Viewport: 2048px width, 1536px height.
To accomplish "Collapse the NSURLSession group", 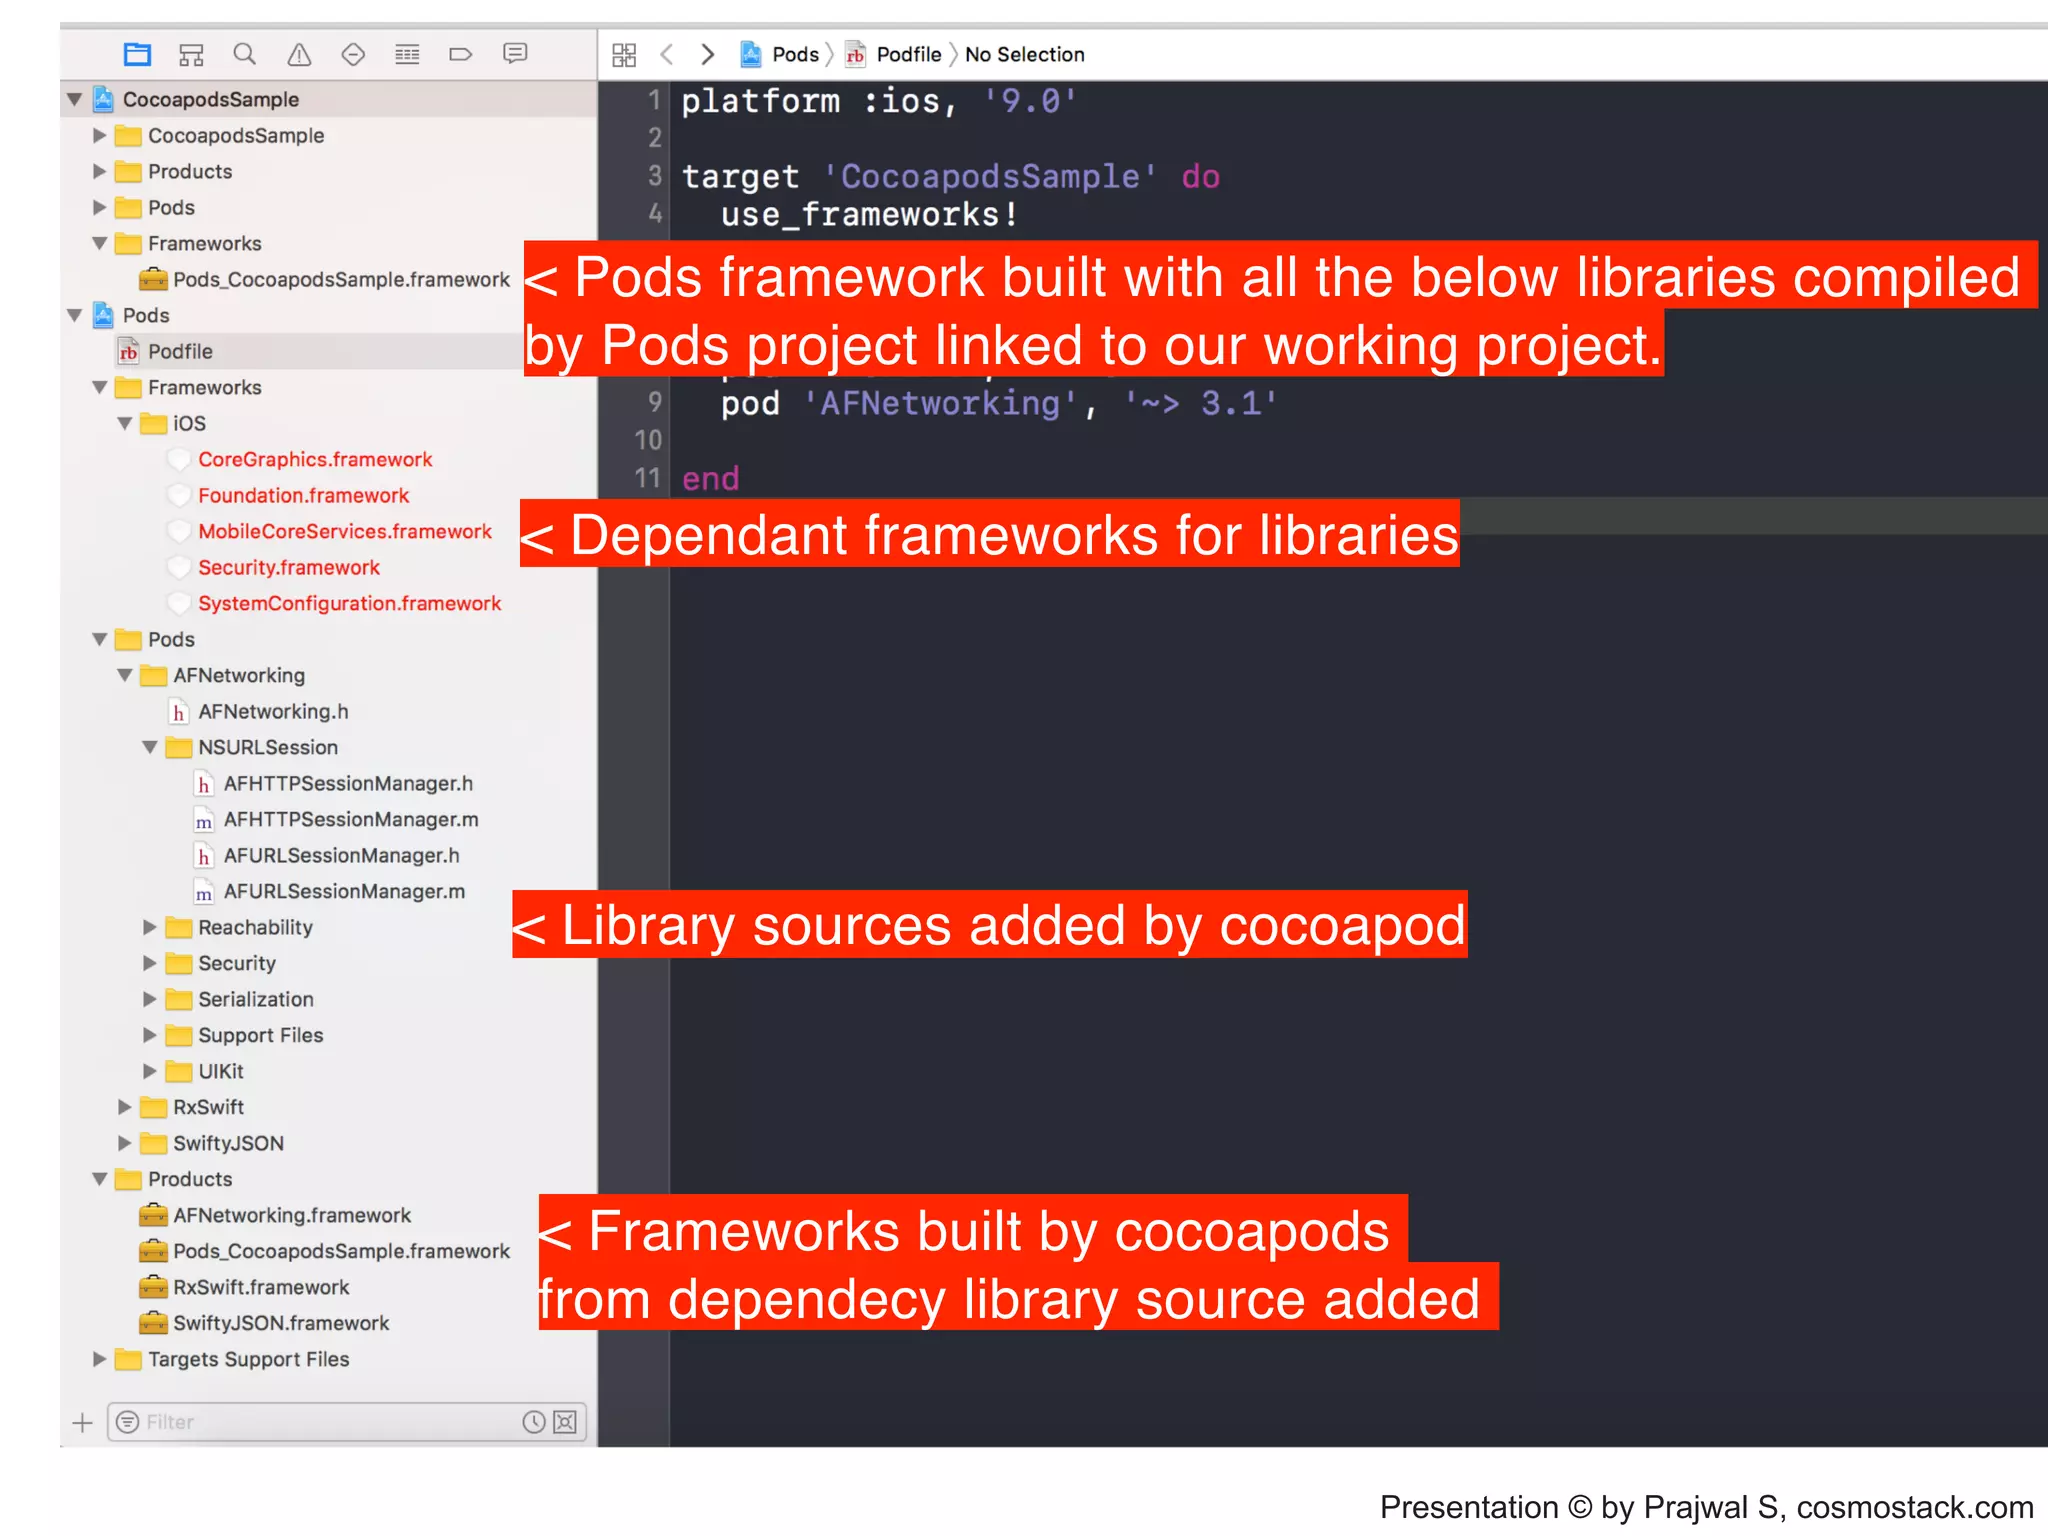I will tap(150, 747).
